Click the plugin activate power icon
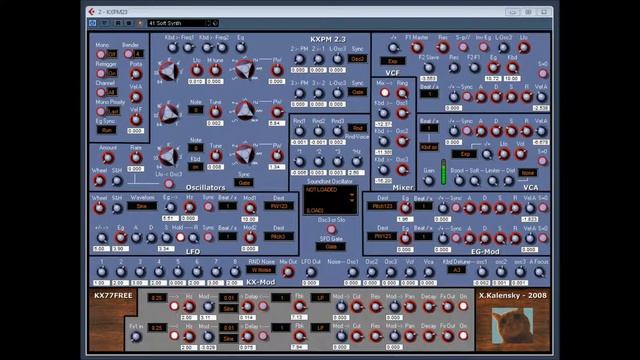640x360 pixels. tap(93, 23)
